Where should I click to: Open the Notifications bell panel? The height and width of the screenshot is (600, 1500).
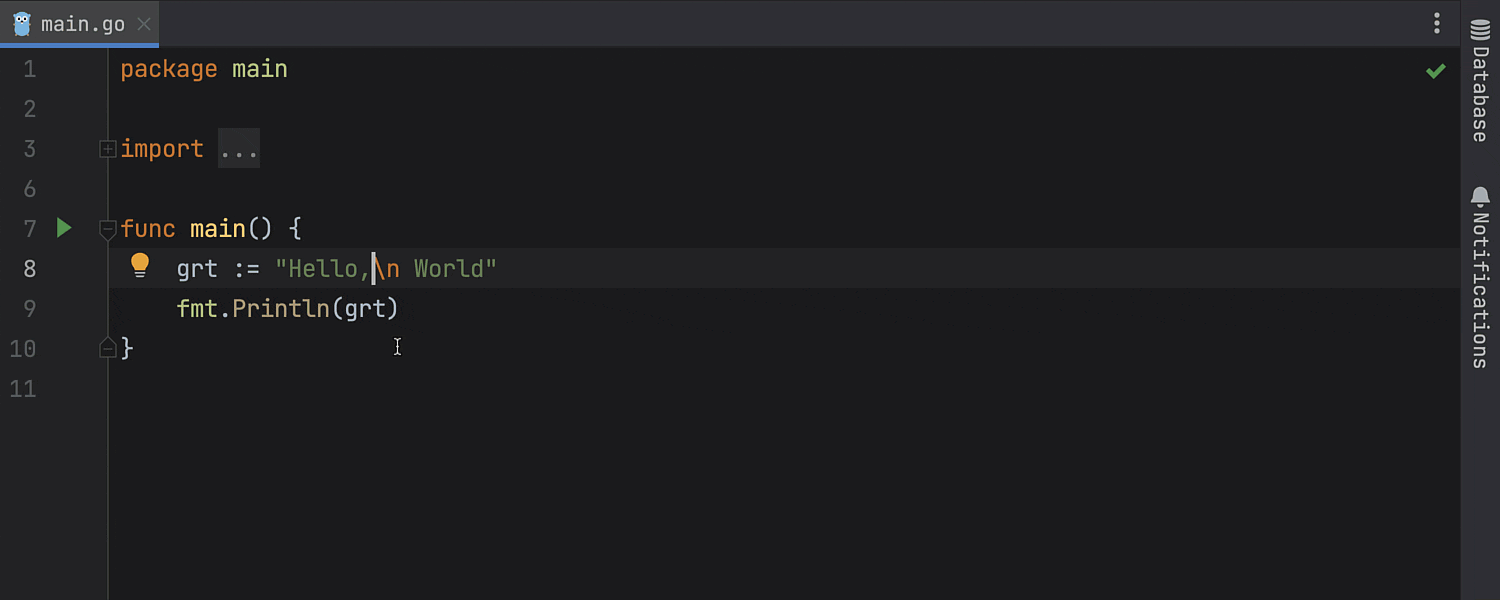click(1480, 278)
